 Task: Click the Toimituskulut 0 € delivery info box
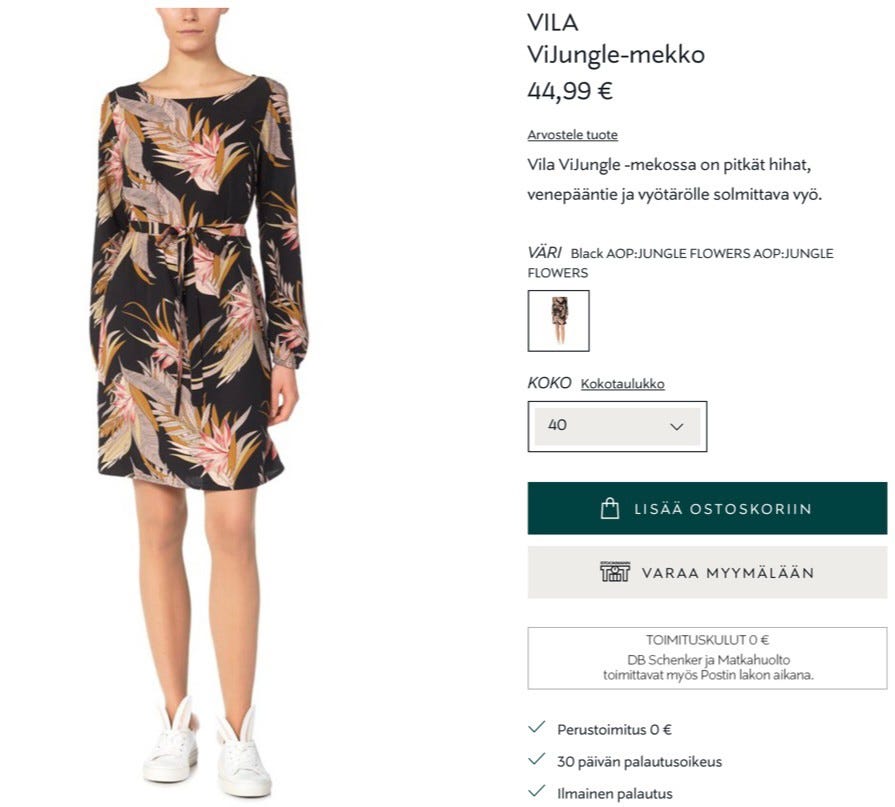[707, 658]
